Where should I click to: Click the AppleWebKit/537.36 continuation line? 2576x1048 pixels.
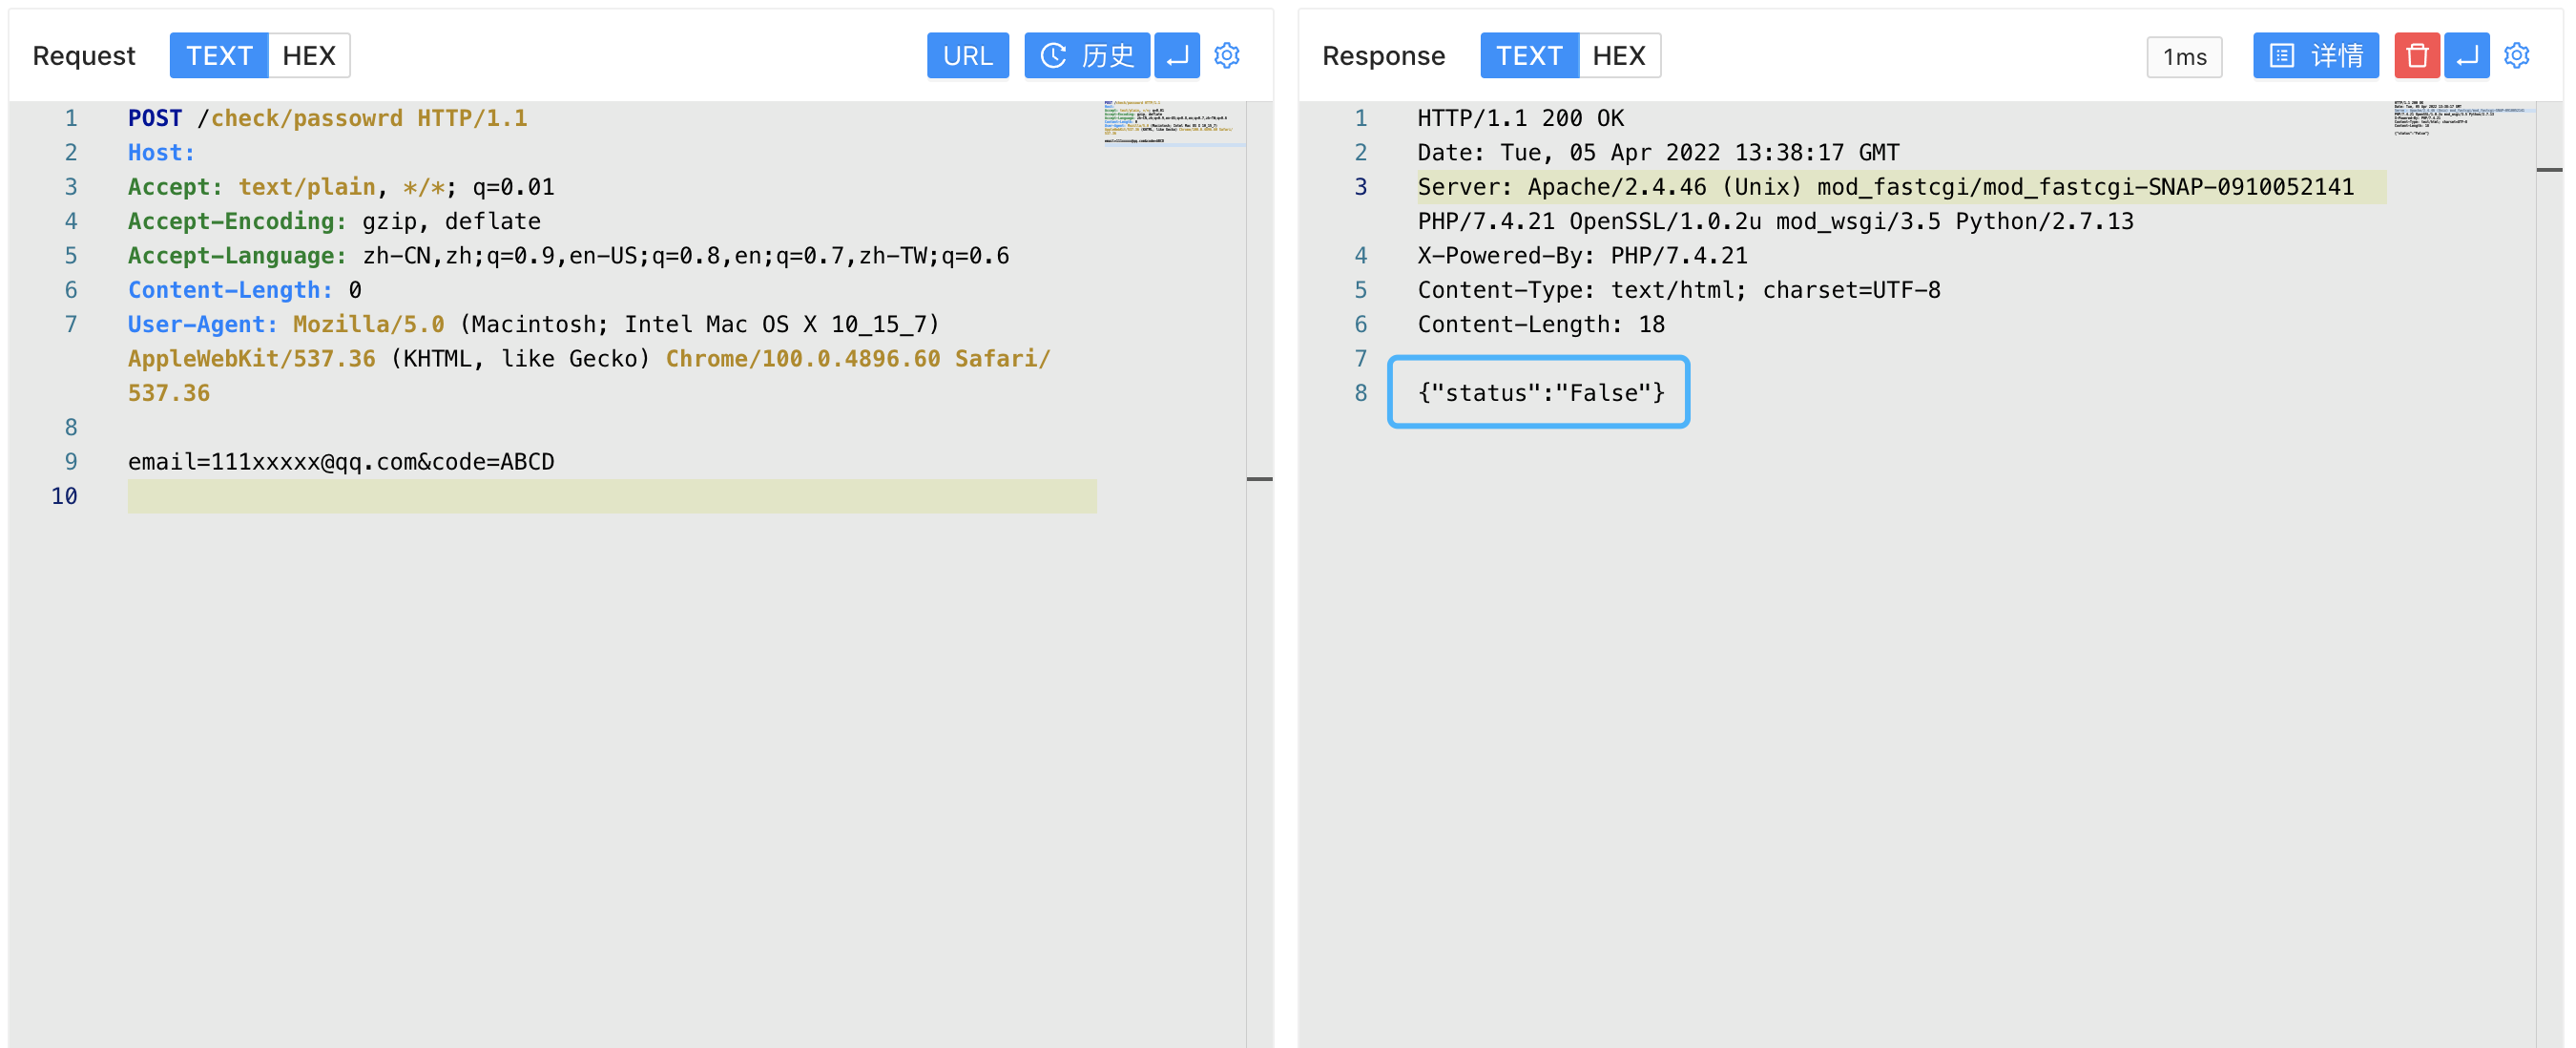(x=589, y=359)
